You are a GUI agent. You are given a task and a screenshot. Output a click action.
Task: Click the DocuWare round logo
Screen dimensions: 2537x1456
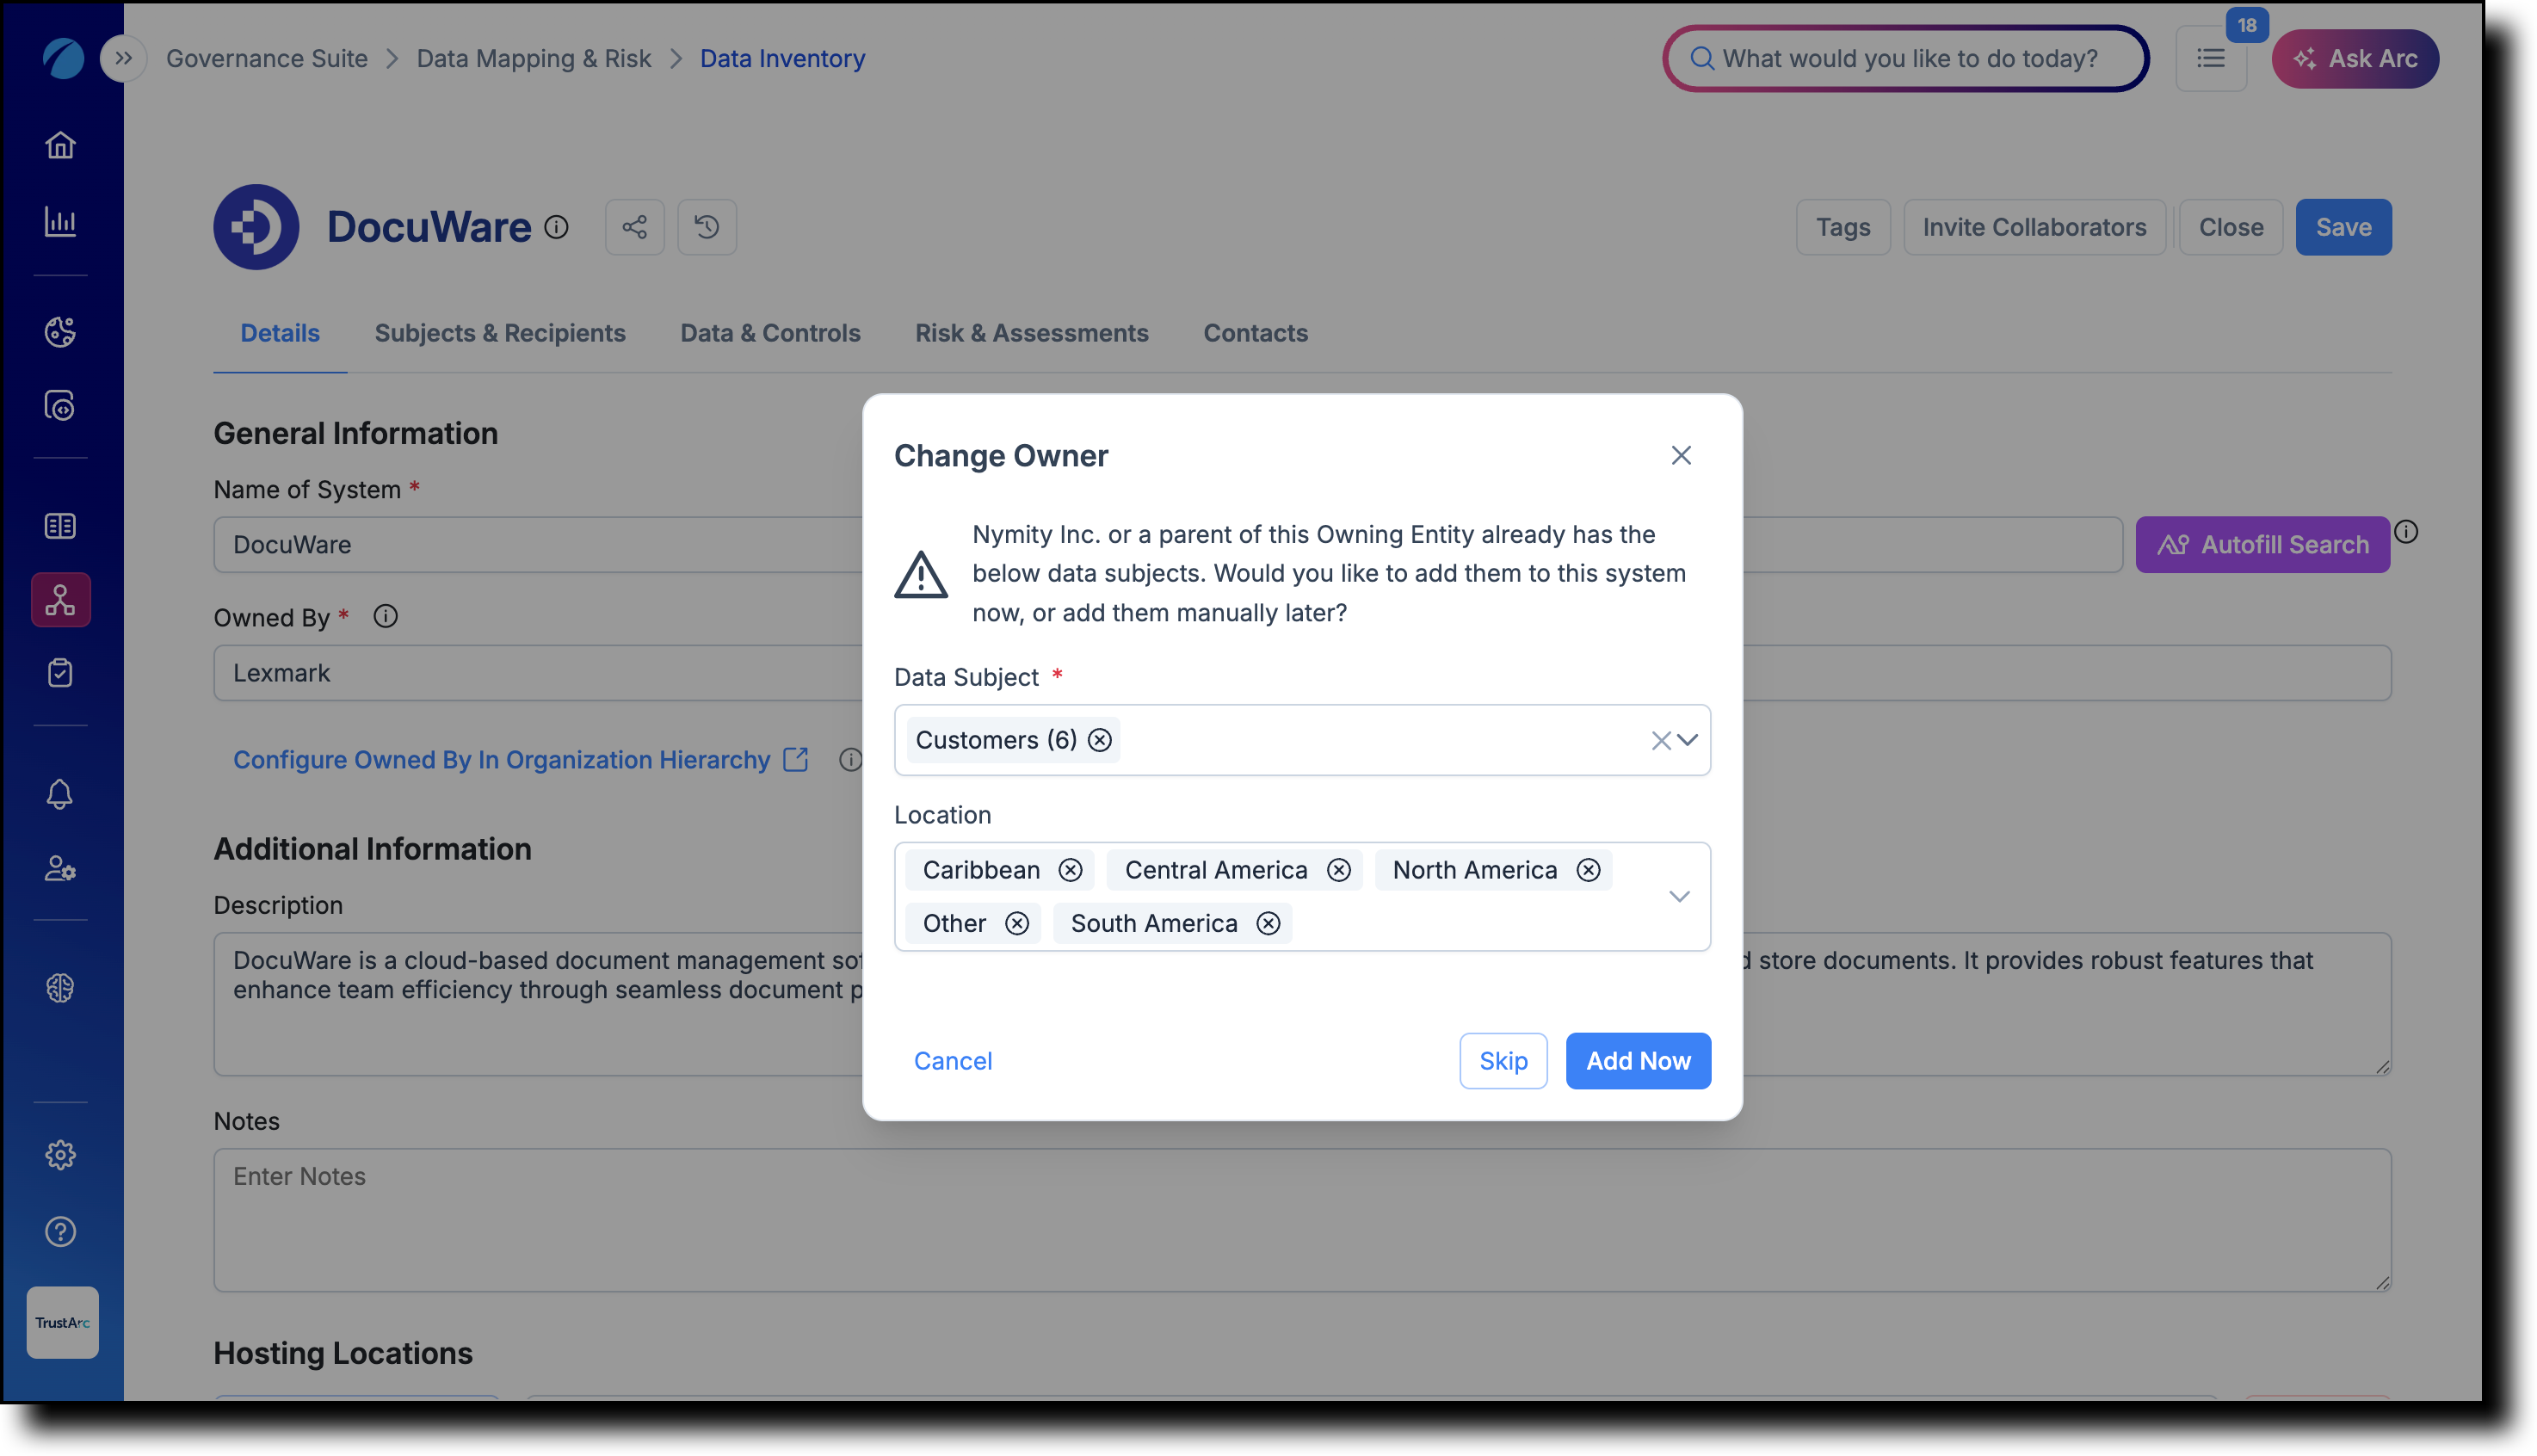256,227
